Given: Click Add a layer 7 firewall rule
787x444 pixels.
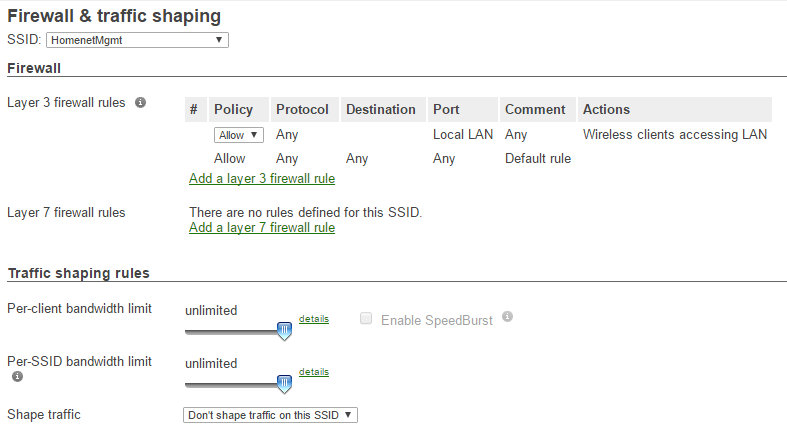Looking at the screenshot, I should [x=262, y=228].
